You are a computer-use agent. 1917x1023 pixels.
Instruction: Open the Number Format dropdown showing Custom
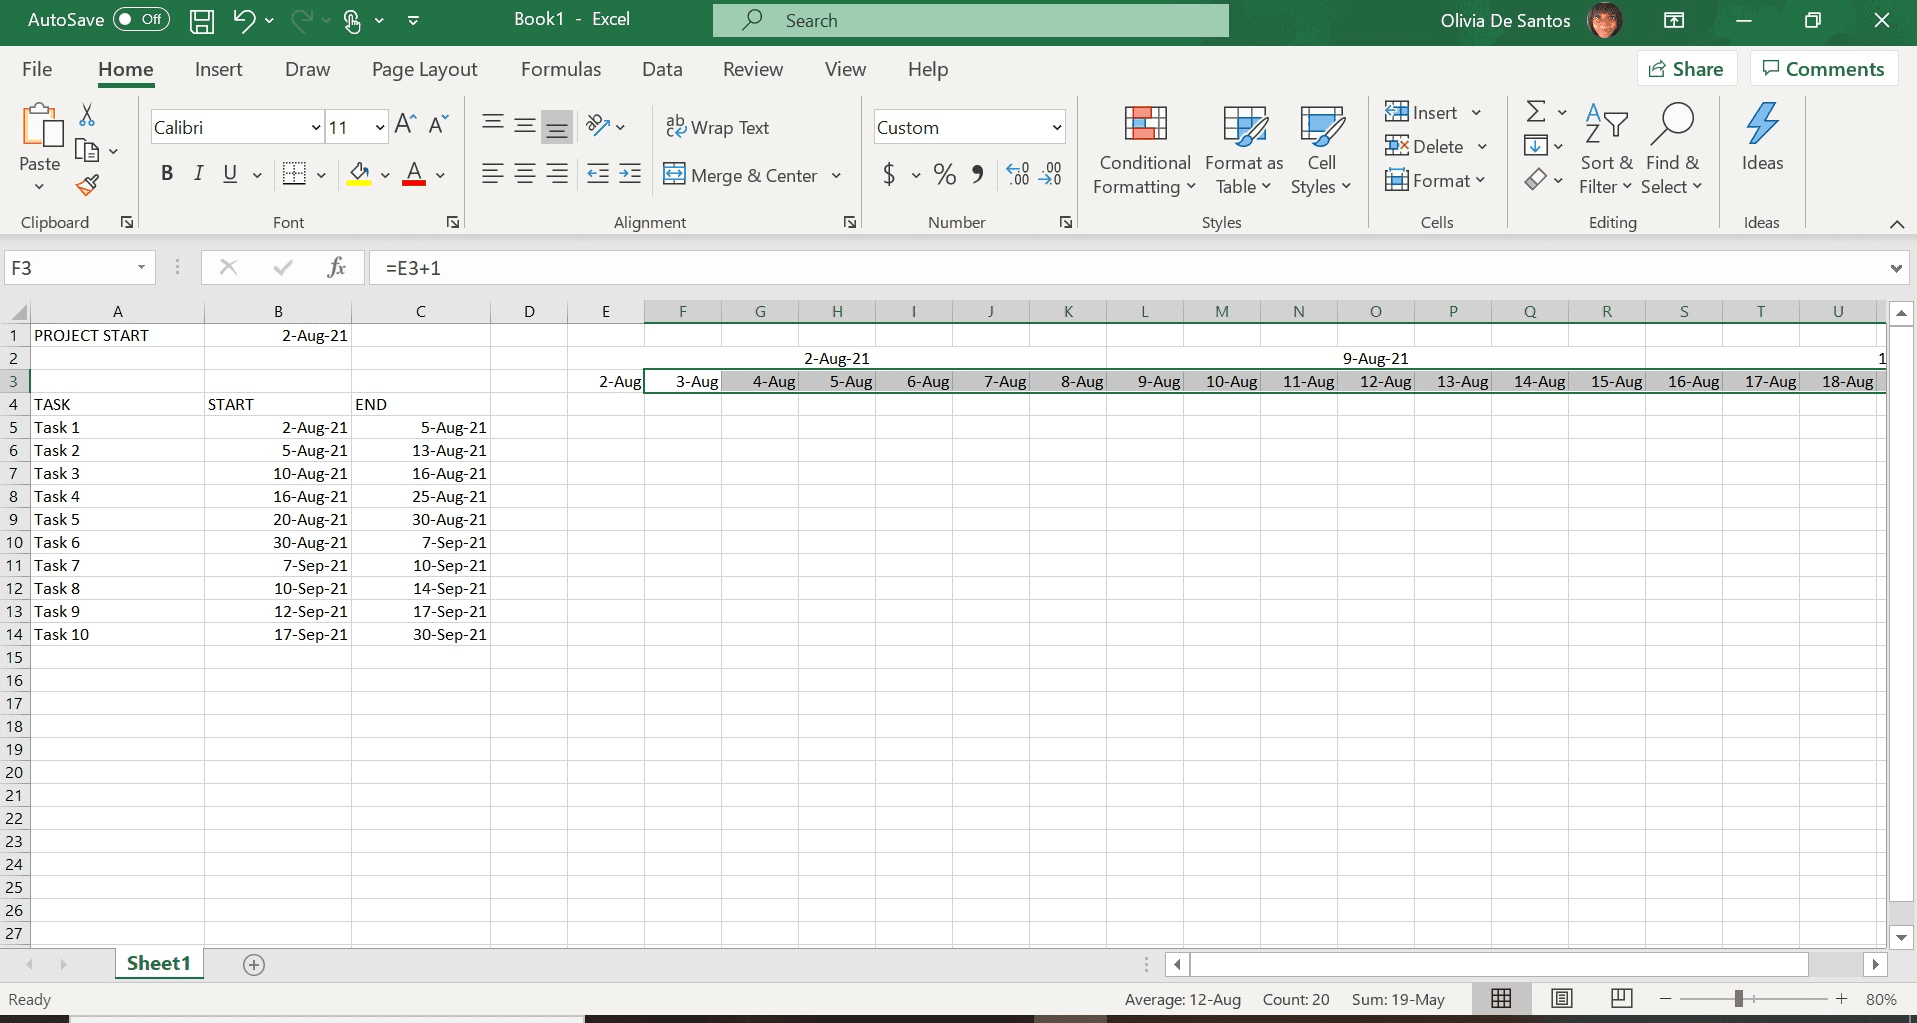point(1056,127)
